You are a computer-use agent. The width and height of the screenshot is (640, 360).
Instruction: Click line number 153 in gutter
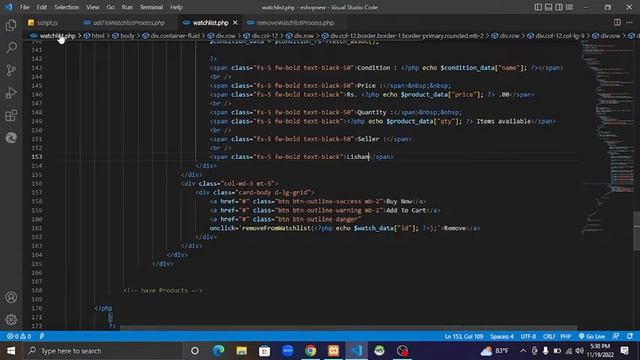point(37,157)
